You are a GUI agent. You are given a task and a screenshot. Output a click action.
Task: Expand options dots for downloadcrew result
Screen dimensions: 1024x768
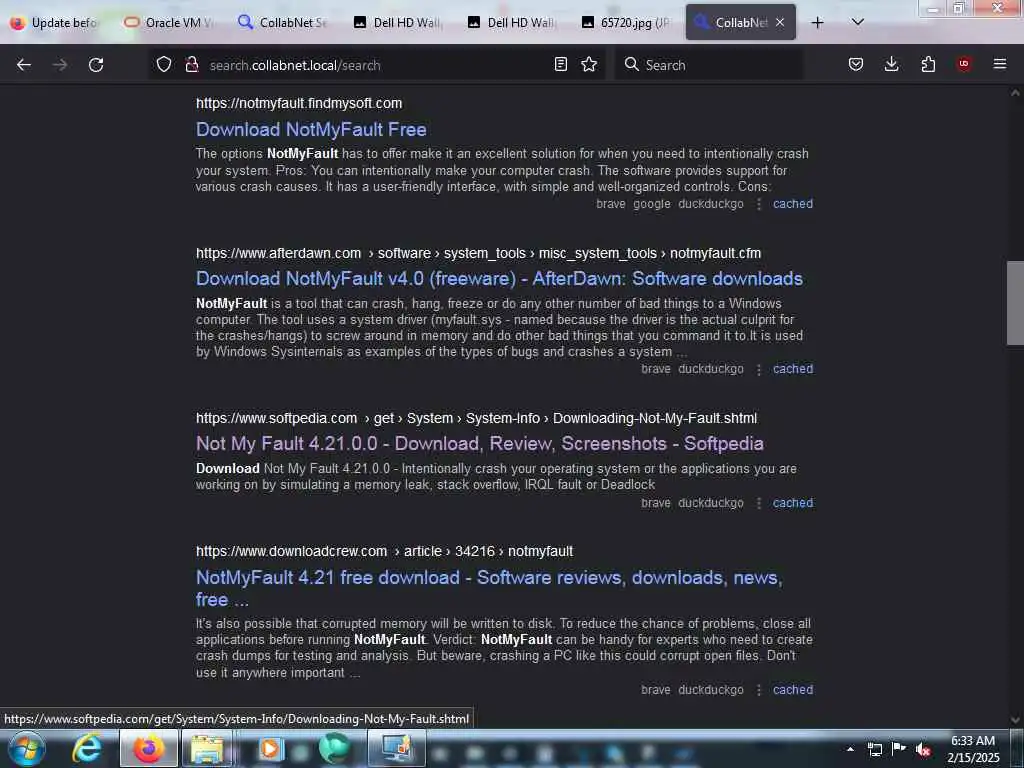(x=758, y=690)
